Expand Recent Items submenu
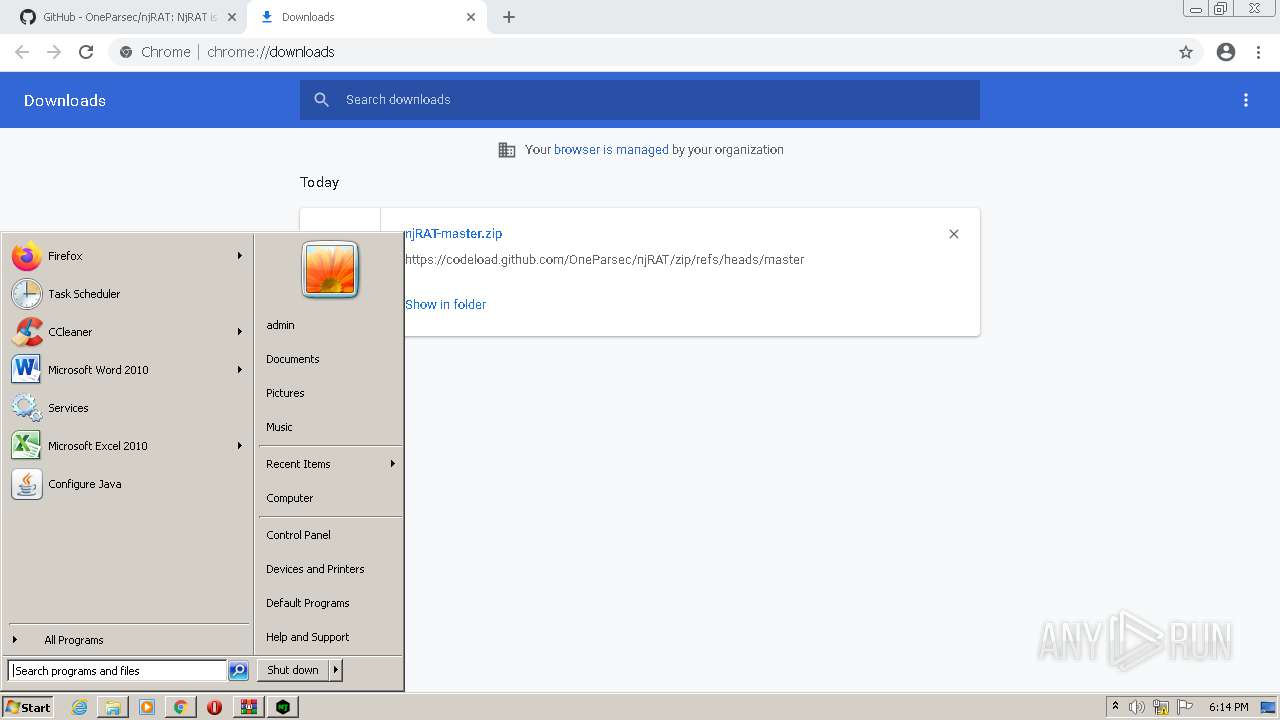Viewport: 1280px width, 720px height. [331, 464]
